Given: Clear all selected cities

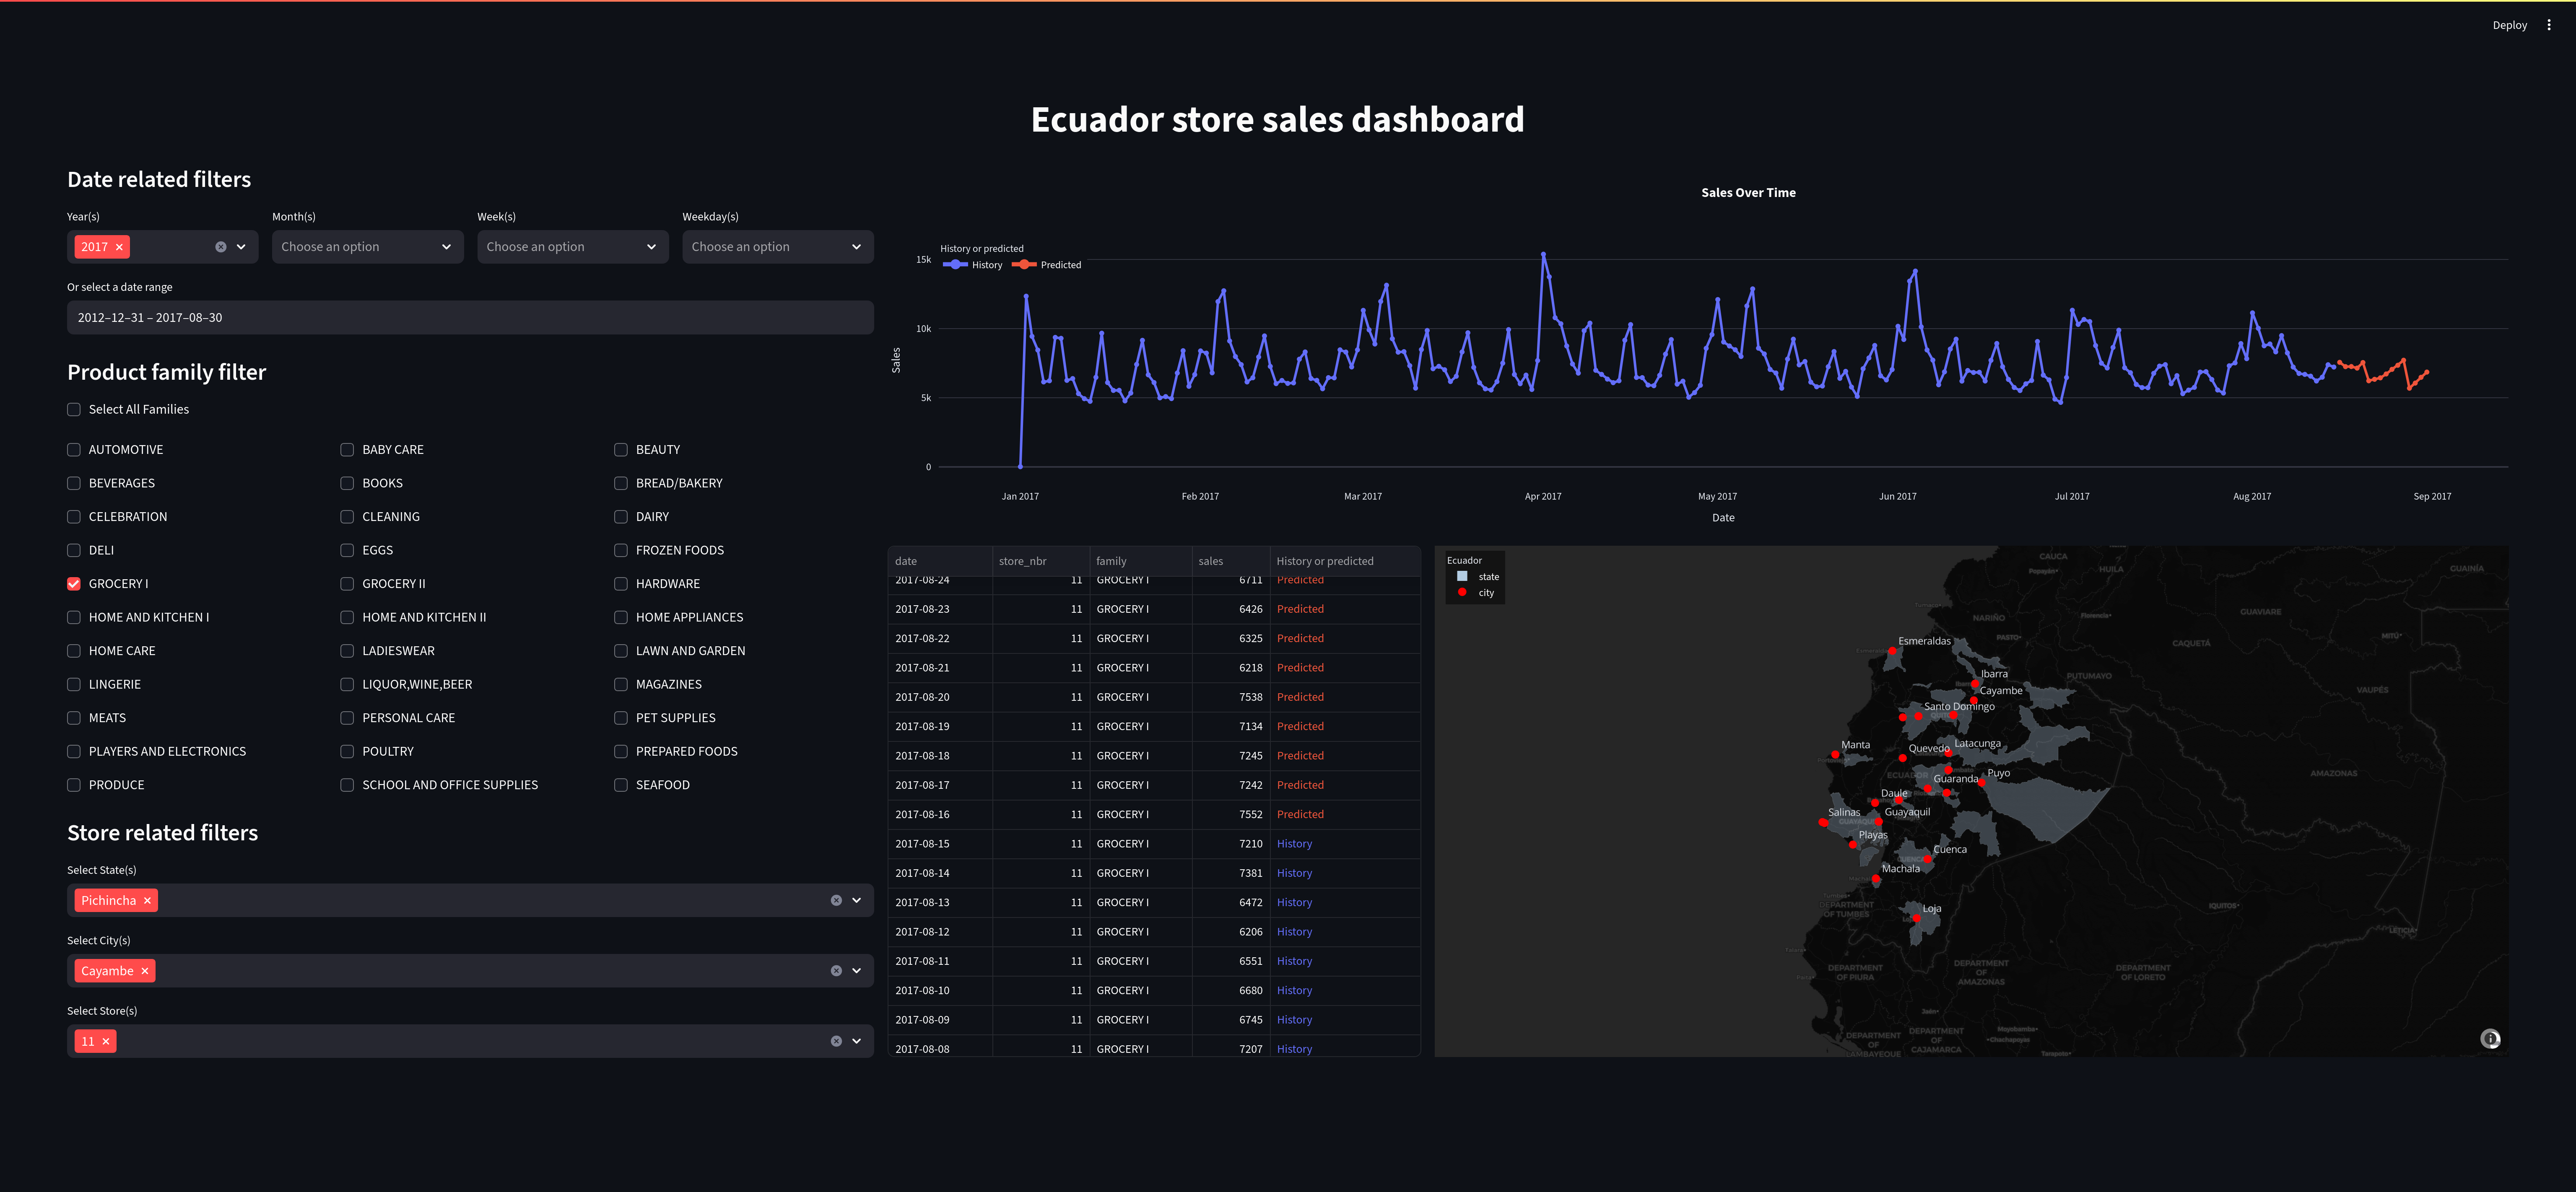Looking at the screenshot, I should [x=836, y=971].
